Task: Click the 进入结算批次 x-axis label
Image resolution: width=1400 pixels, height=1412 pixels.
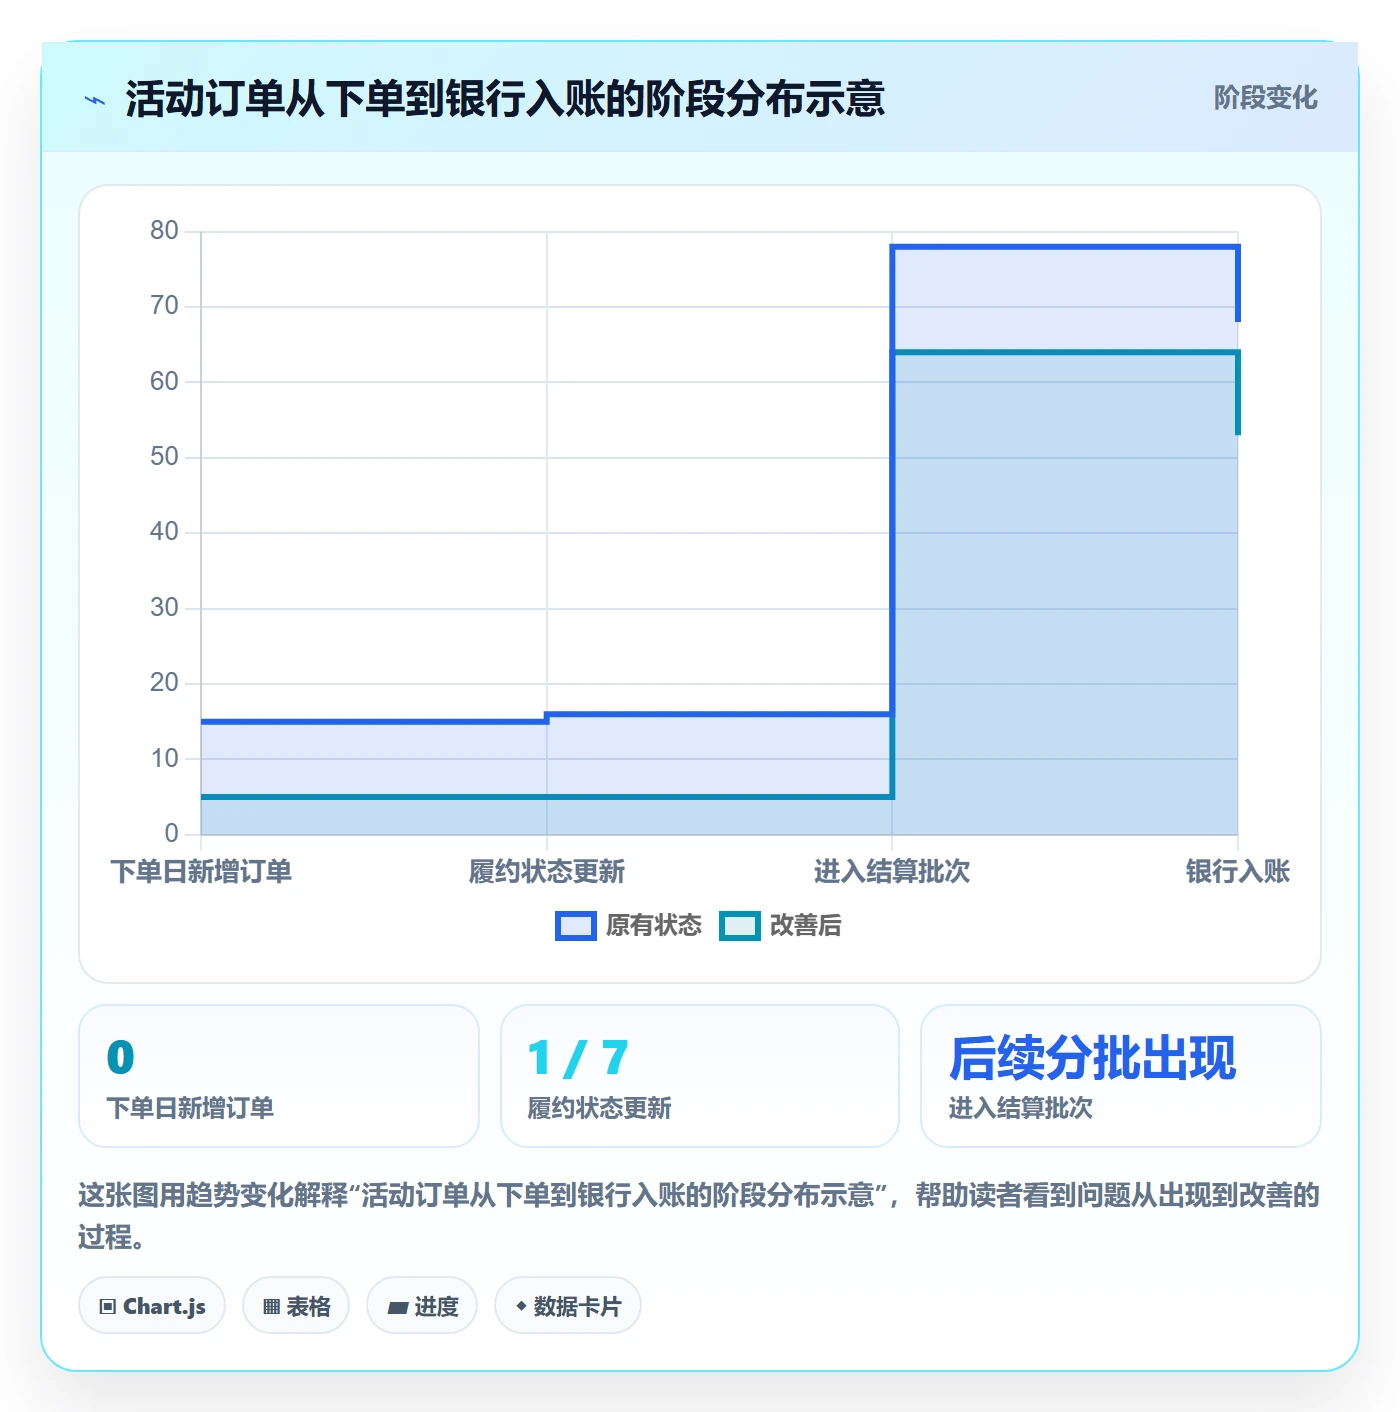Action: click(892, 872)
